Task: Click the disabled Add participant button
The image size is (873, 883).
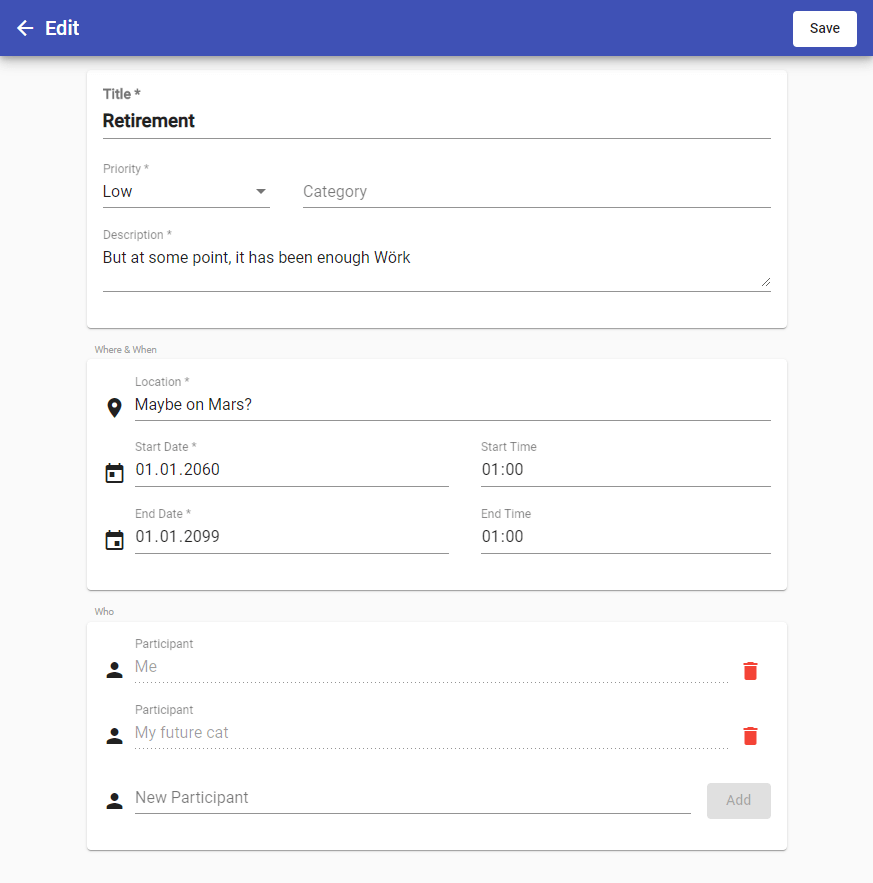Action: tap(738, 800)
